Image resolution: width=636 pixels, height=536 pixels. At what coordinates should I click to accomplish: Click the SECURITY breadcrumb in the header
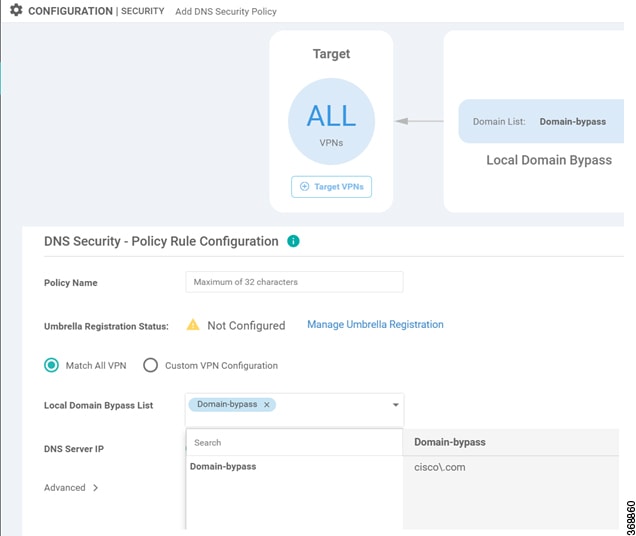click(x=143, y=11)
